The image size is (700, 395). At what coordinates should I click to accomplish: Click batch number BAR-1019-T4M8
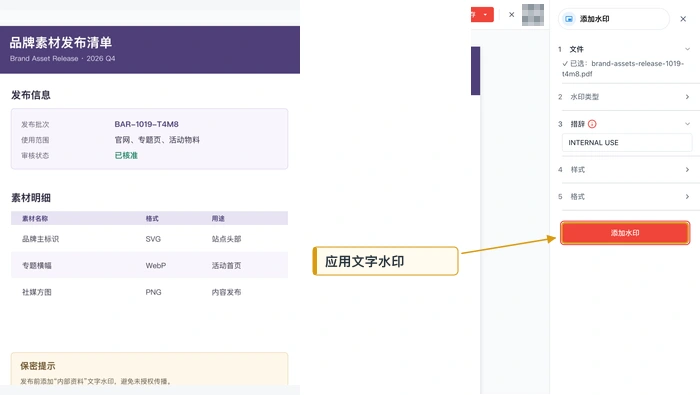click(146, 124)
